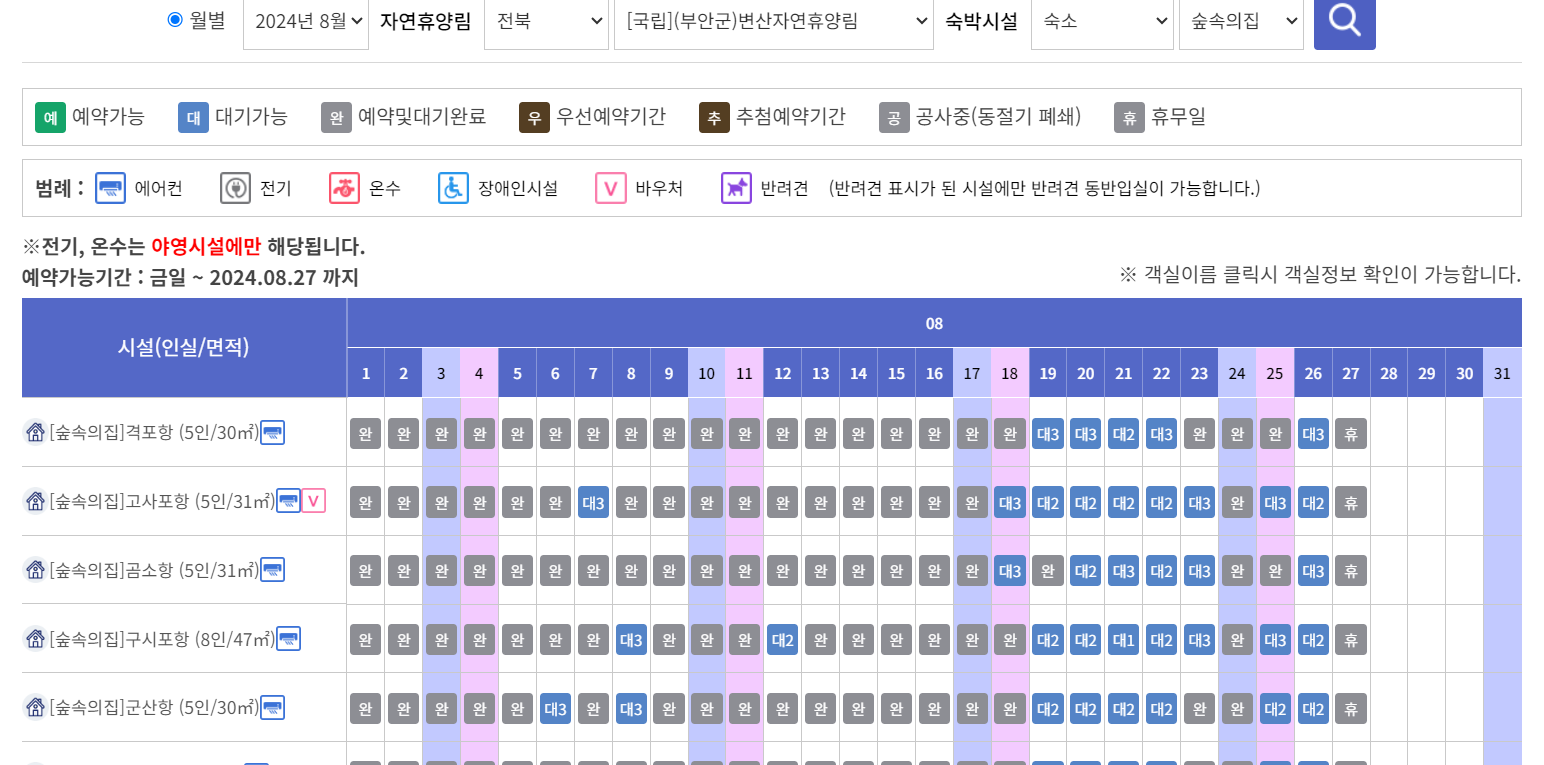Click the date header 1
This screenshot has height=765, width=1544.
coord(366,373)
